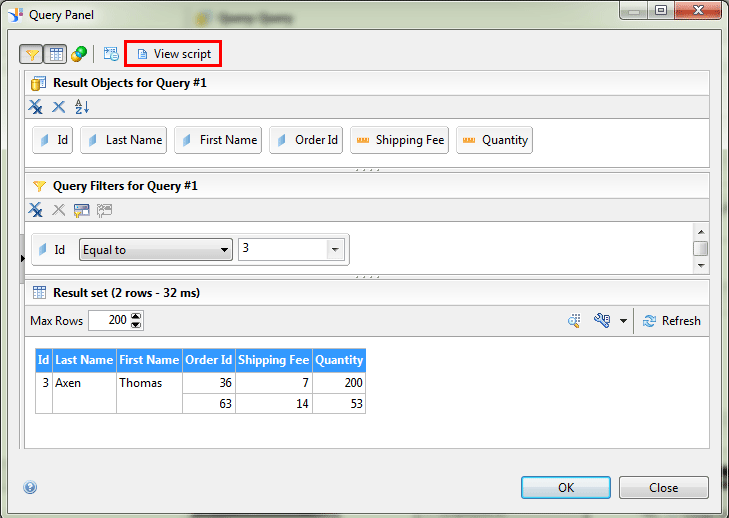The height and width of the screenshot is (518, 729).
Task: Click the Last Name column header
Action: click(x=84, y=360)
